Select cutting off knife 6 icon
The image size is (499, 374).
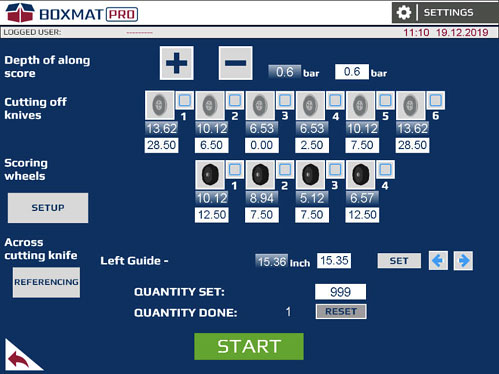click(410, 105)
